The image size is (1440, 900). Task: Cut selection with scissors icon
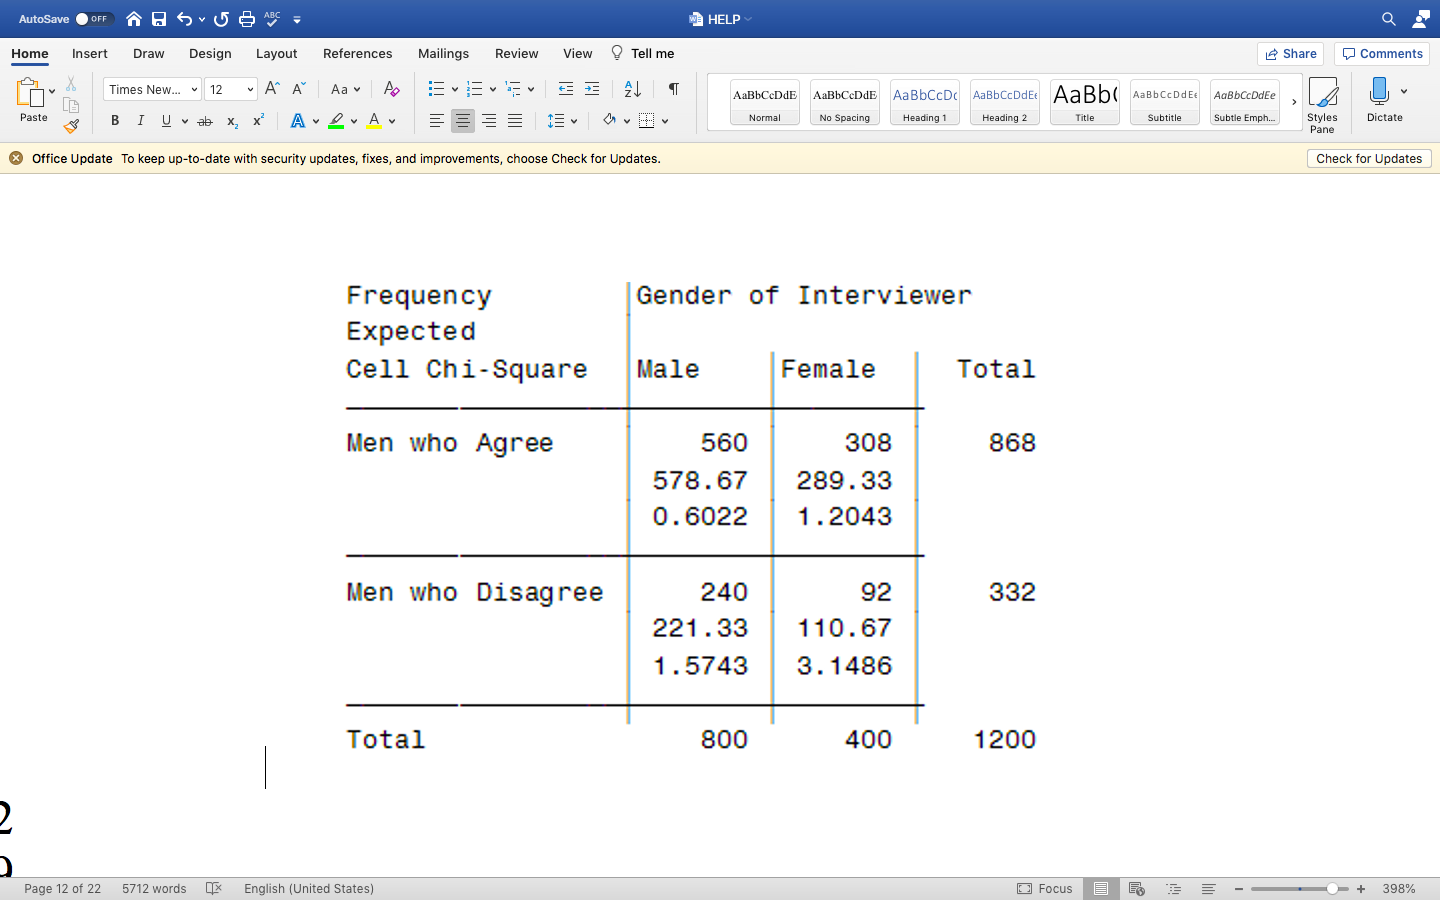point(71,84)
